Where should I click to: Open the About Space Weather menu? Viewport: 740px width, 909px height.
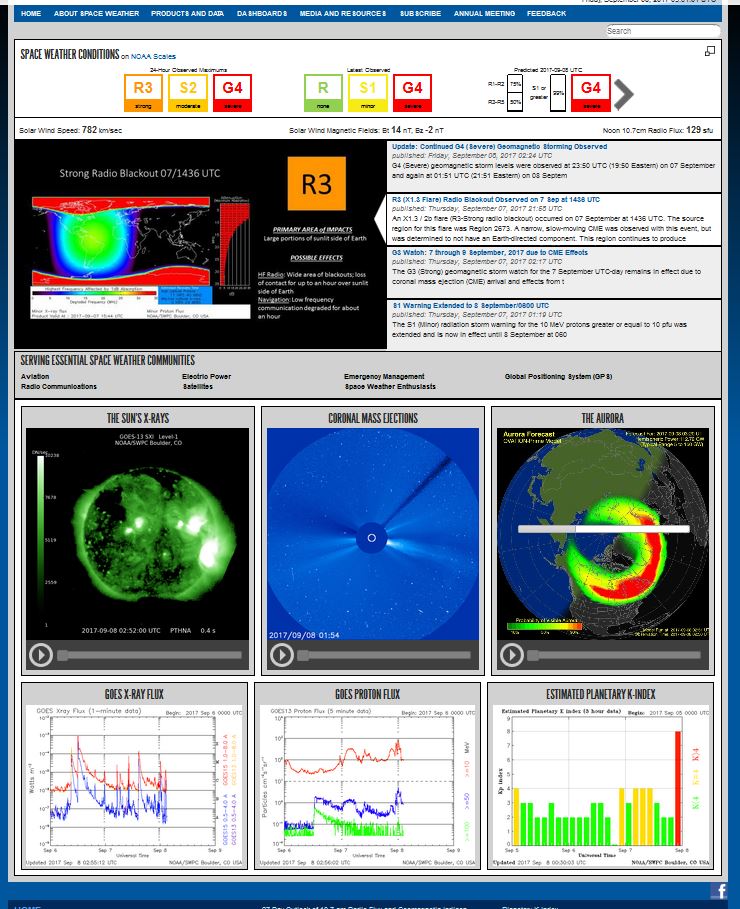coord(96,14)
